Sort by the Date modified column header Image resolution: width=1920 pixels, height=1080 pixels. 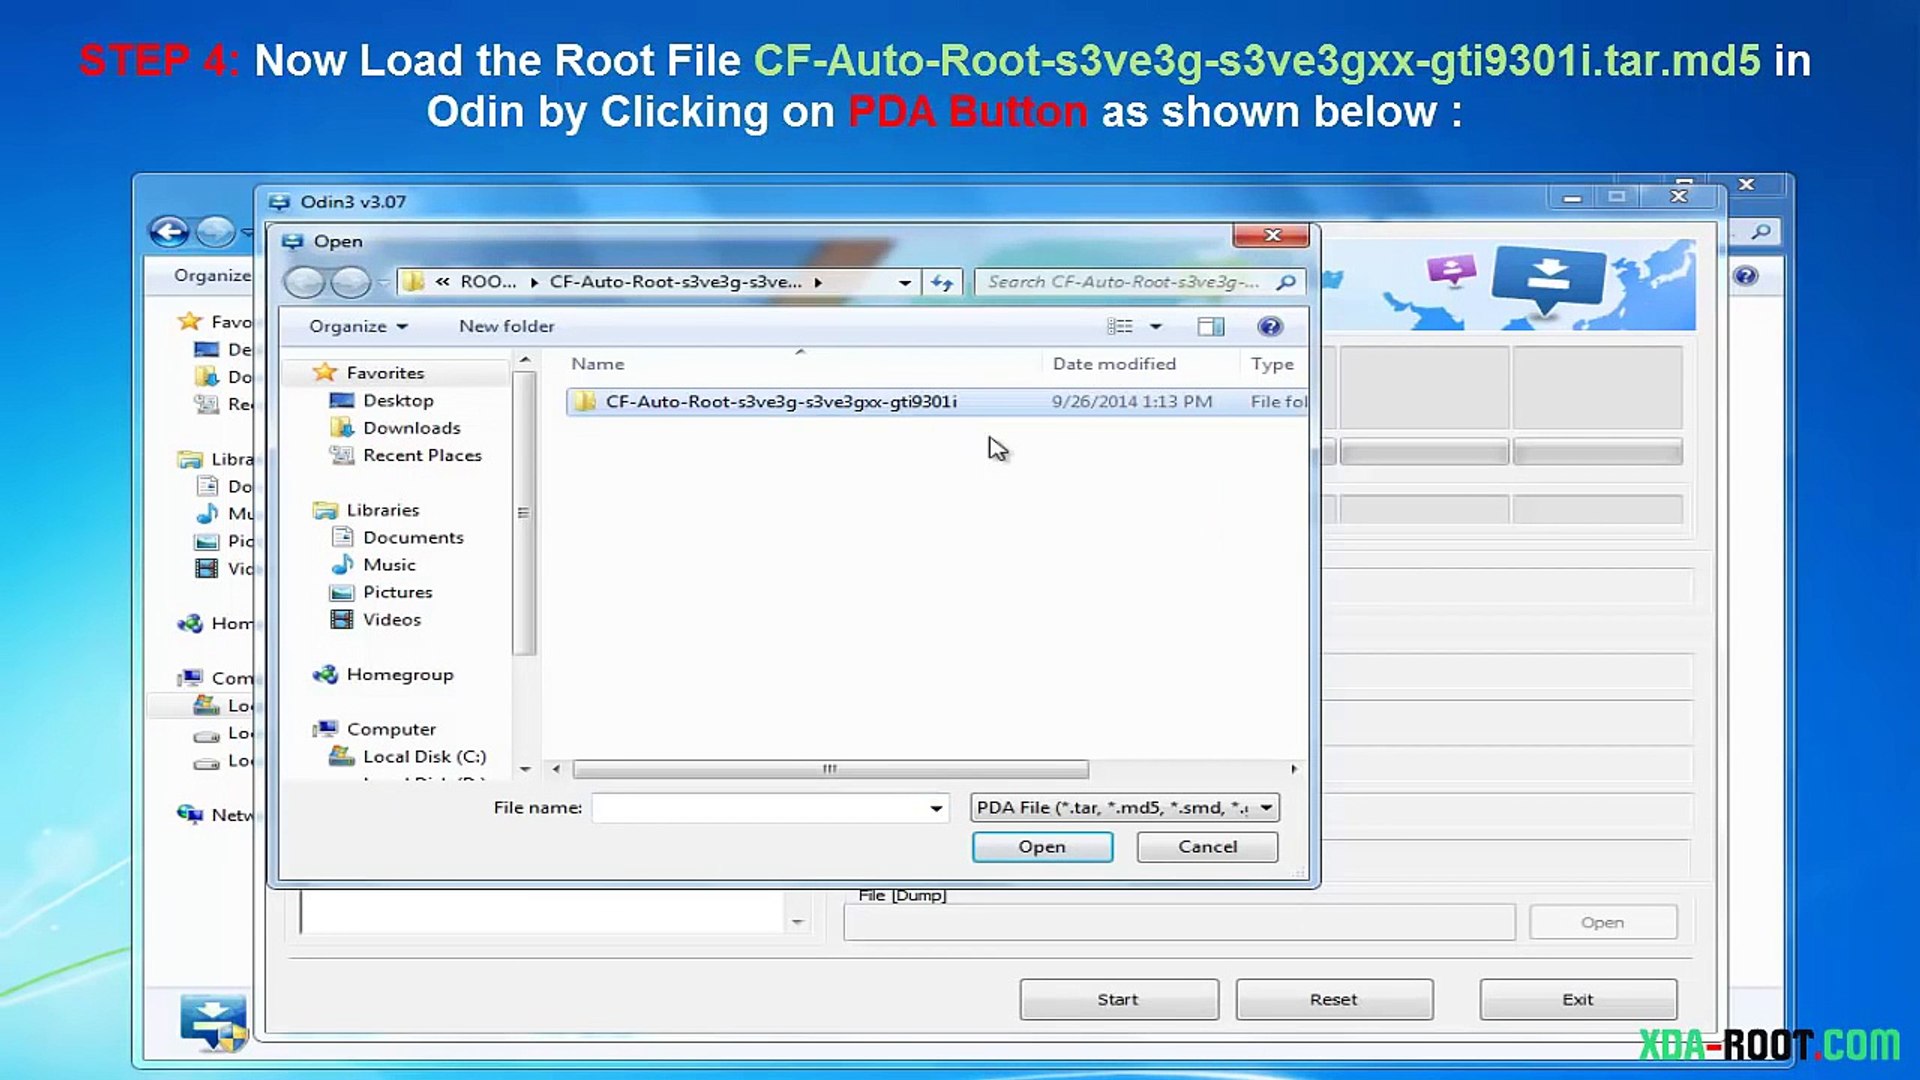point(1114,364)
